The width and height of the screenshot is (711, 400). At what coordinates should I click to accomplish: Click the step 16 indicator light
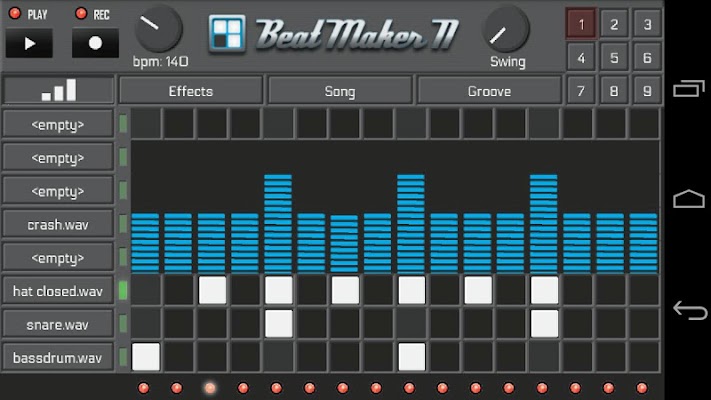(x=642, y=388)
